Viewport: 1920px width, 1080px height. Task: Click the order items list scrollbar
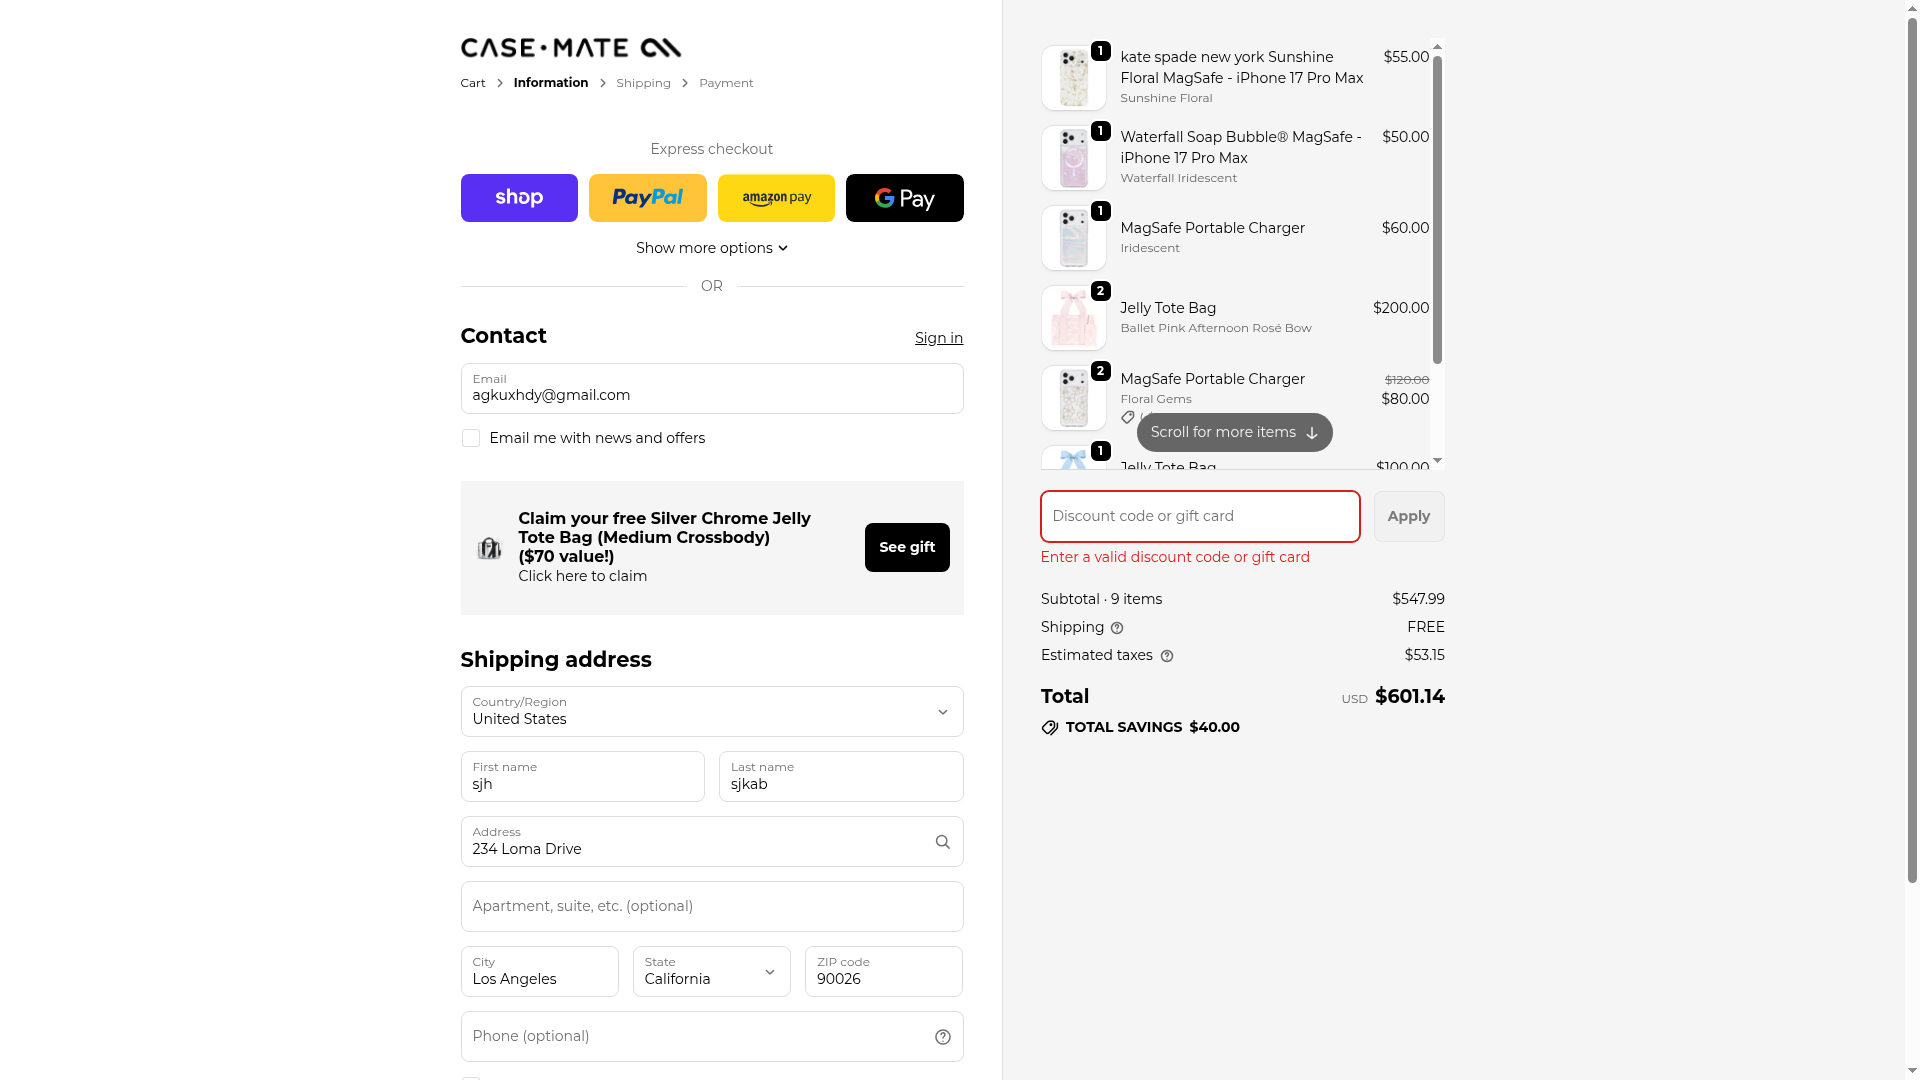(x=1437, y=210)
